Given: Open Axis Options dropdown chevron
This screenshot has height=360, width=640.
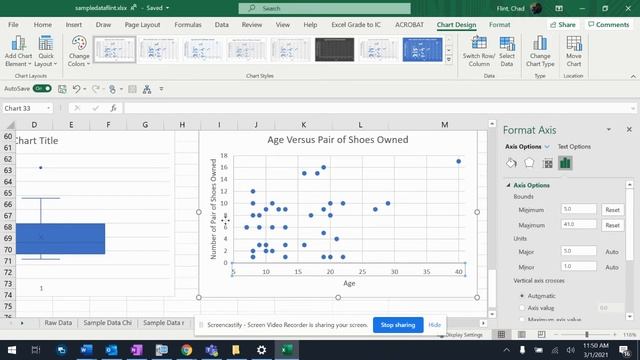Looking at the screenshot, I should click(547, 147).
